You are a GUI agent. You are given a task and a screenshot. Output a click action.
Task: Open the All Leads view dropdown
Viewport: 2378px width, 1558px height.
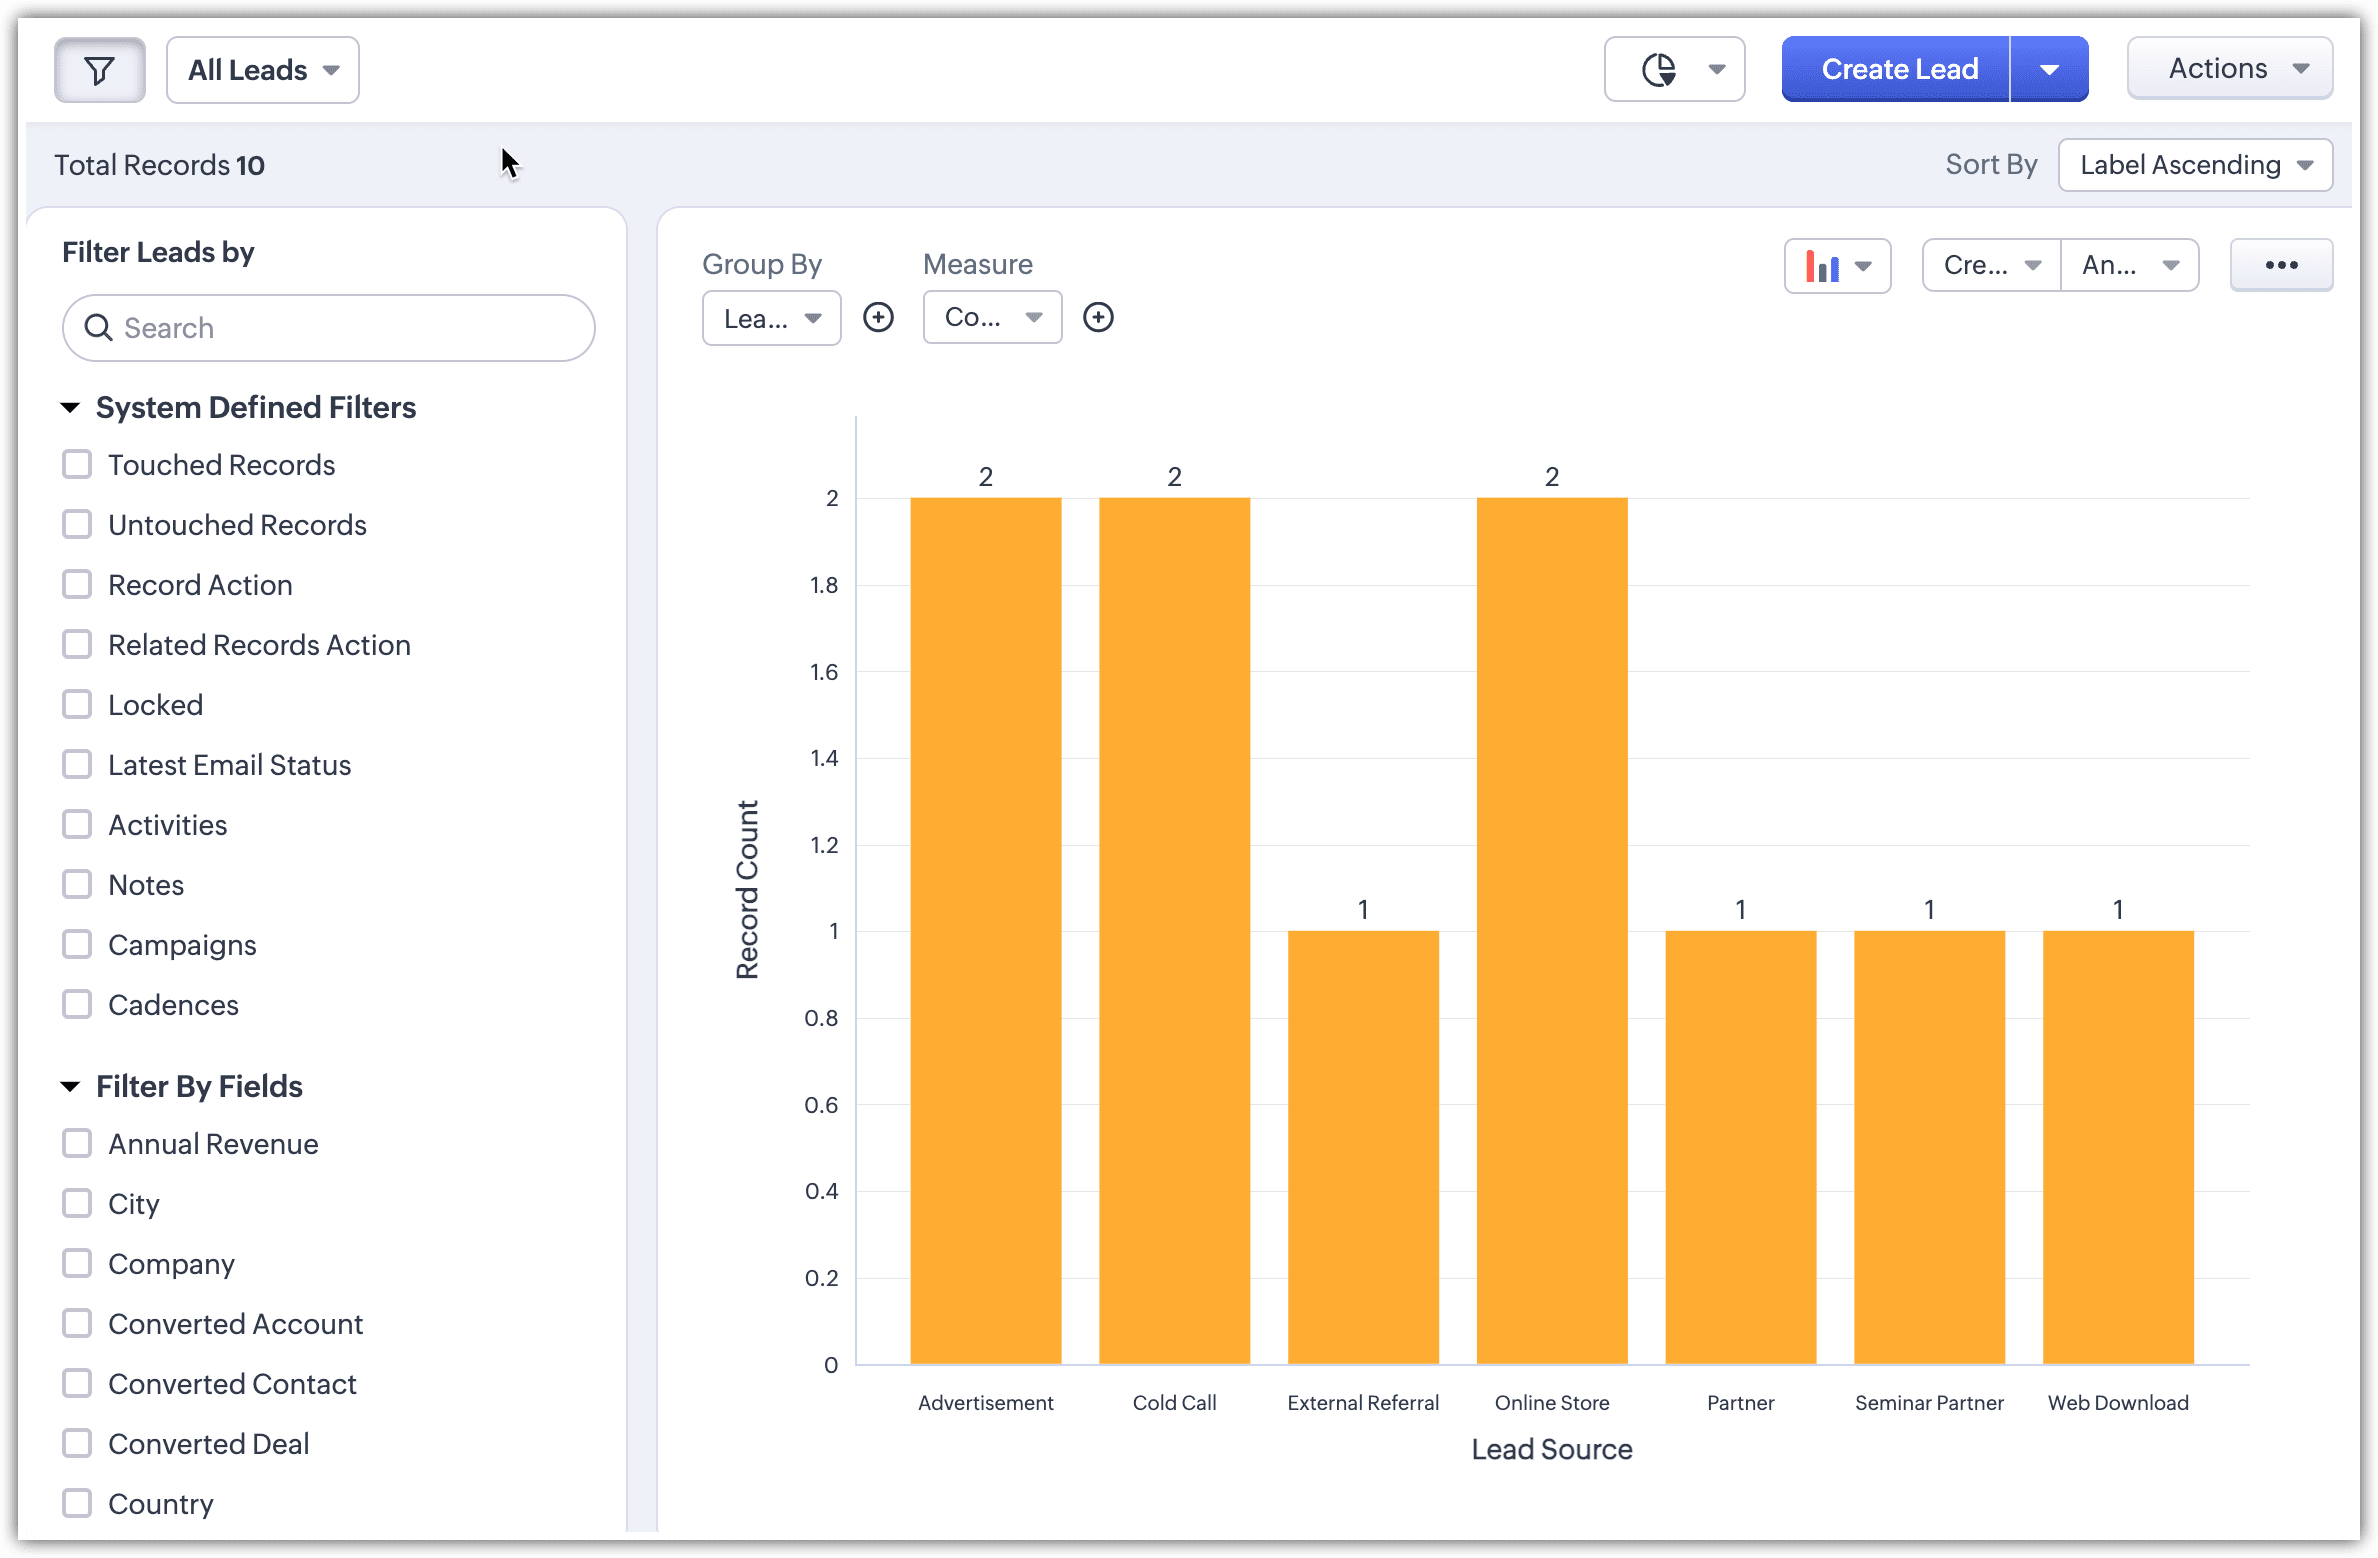tap(263, 70)
